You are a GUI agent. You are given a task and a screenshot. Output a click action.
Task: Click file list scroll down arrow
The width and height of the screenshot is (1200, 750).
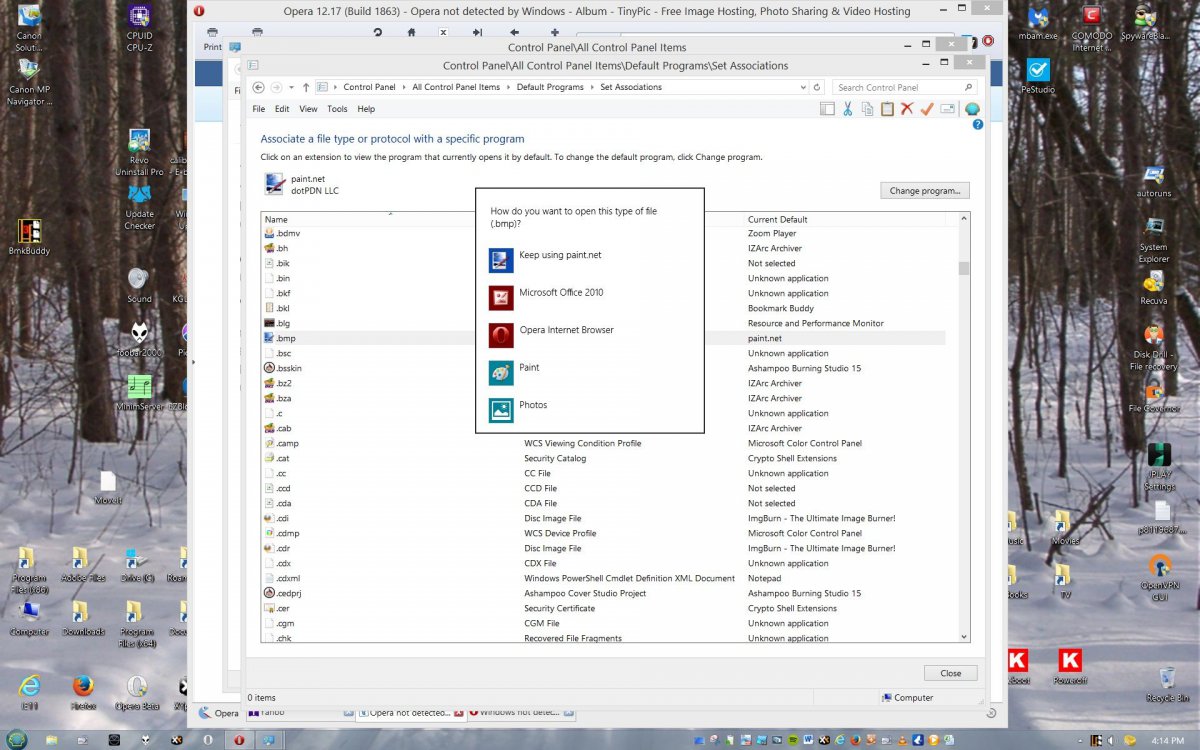click(964, 636)
